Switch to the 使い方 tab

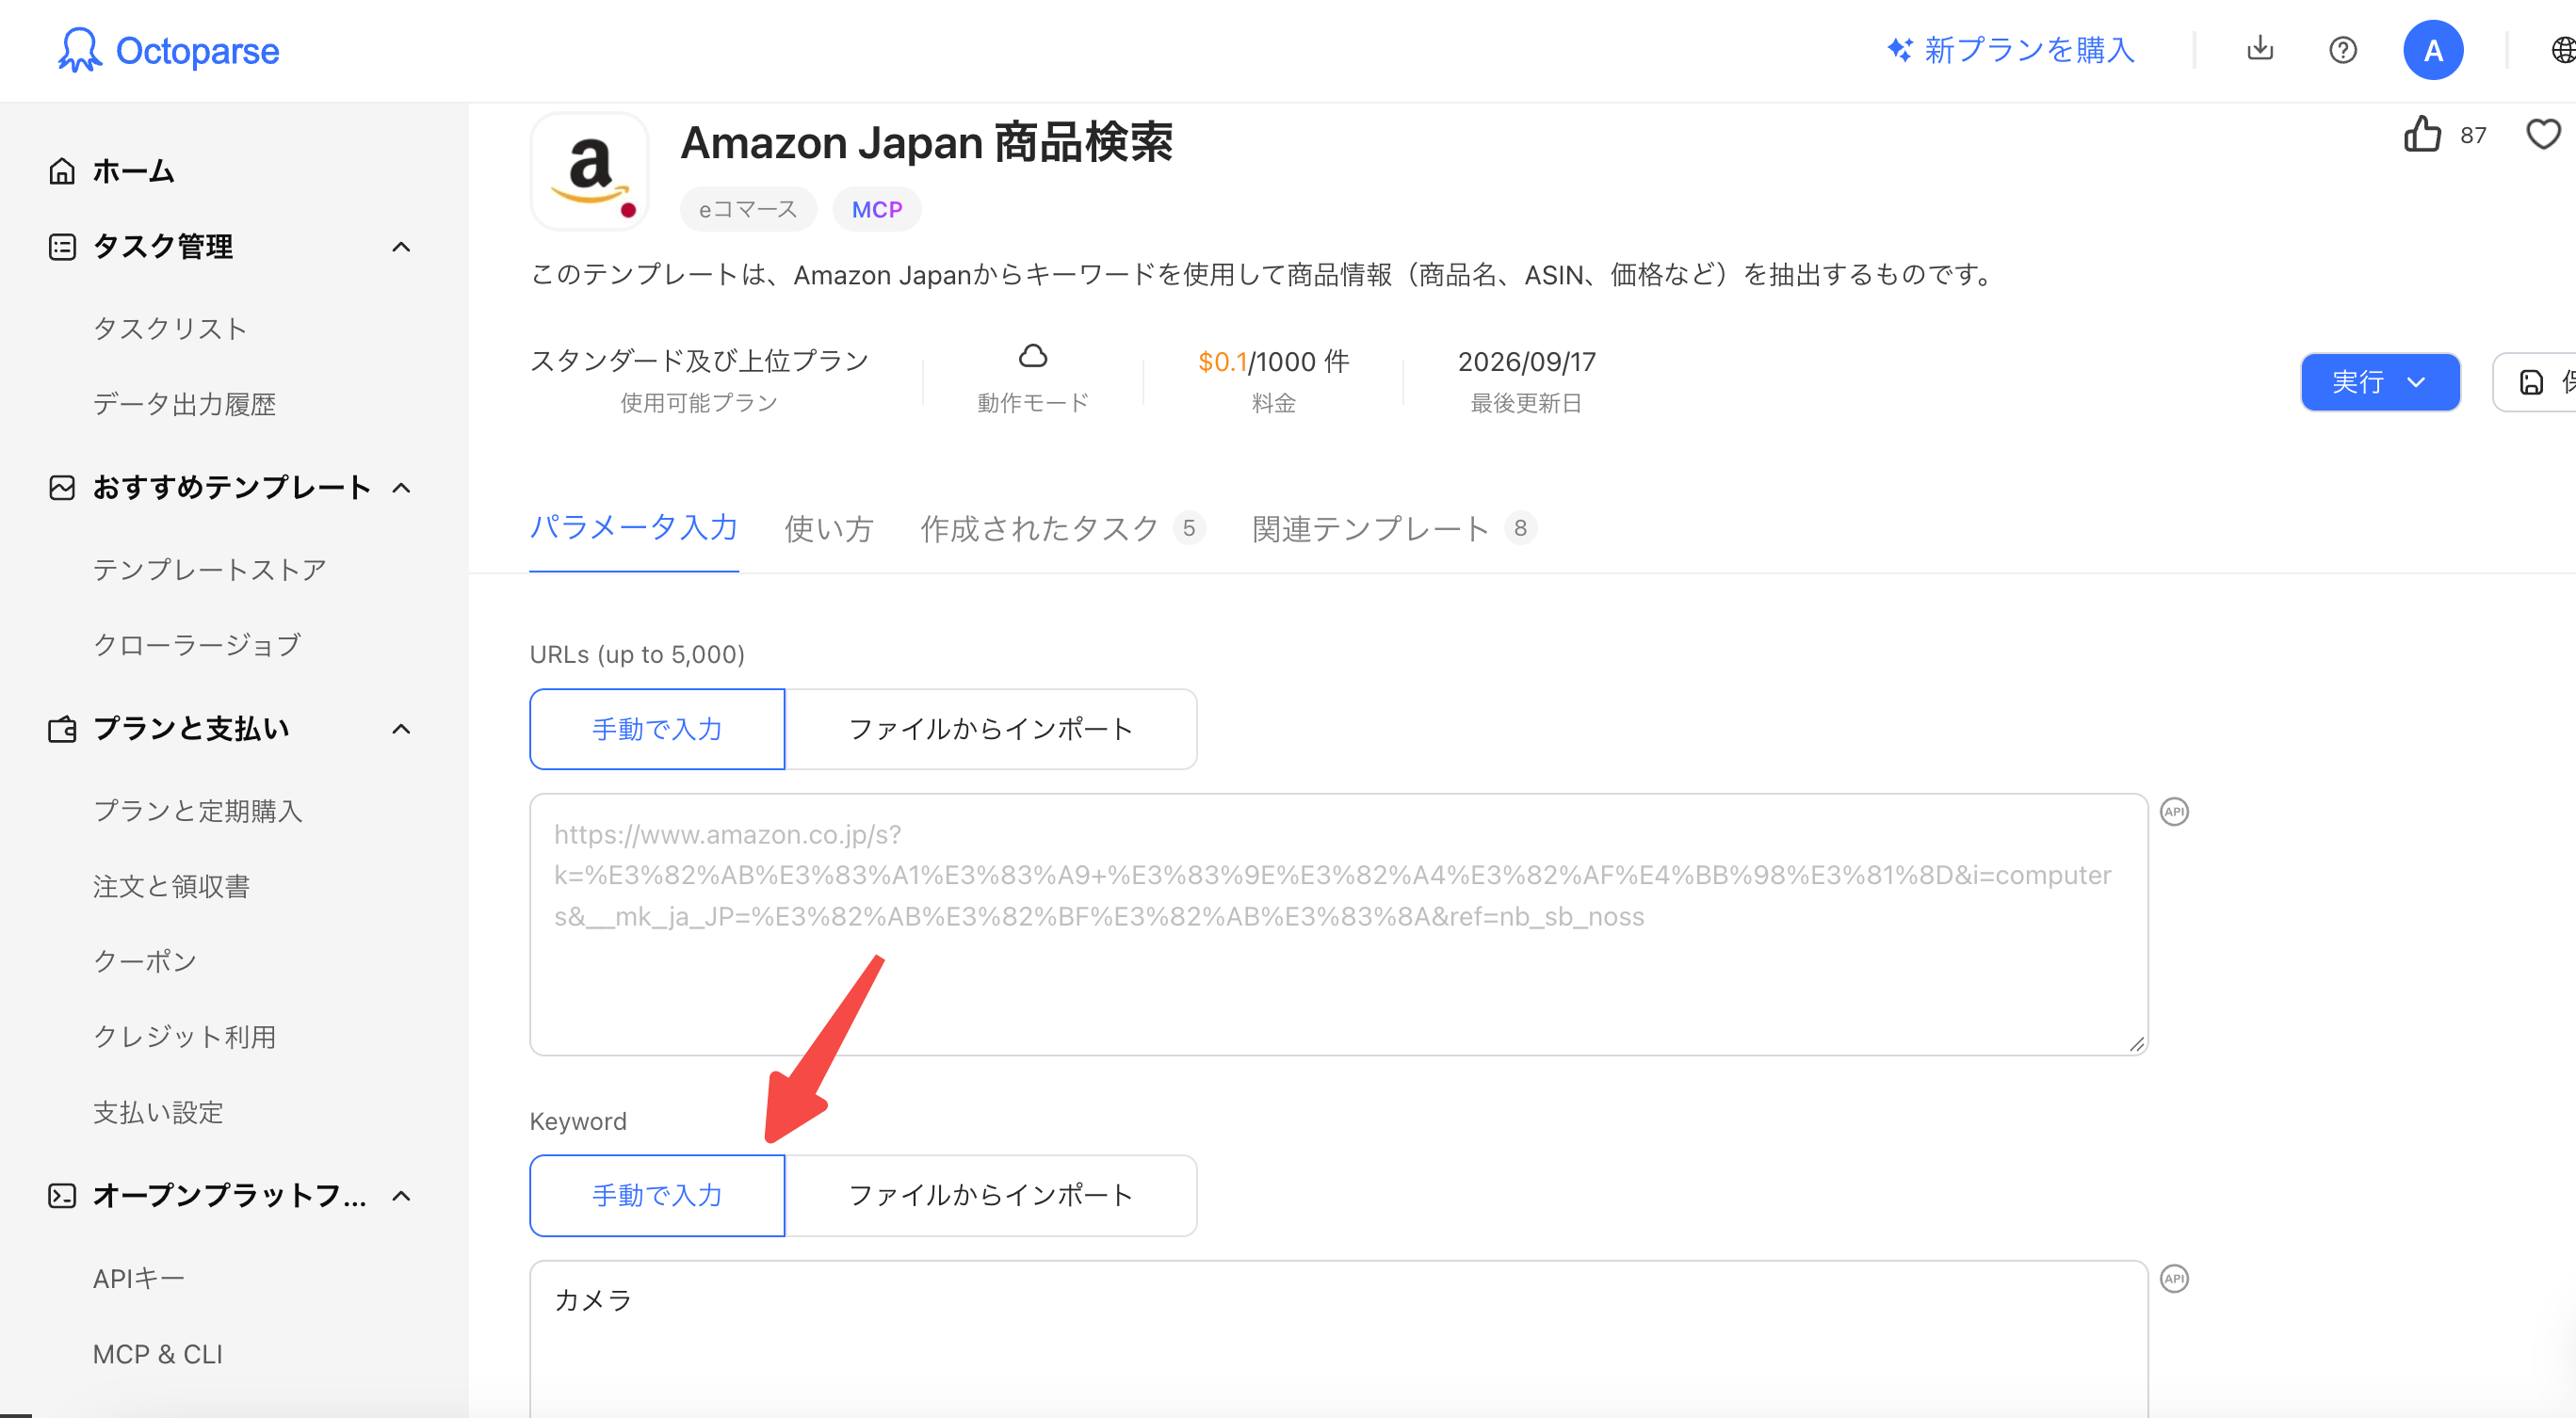point(829,528)
